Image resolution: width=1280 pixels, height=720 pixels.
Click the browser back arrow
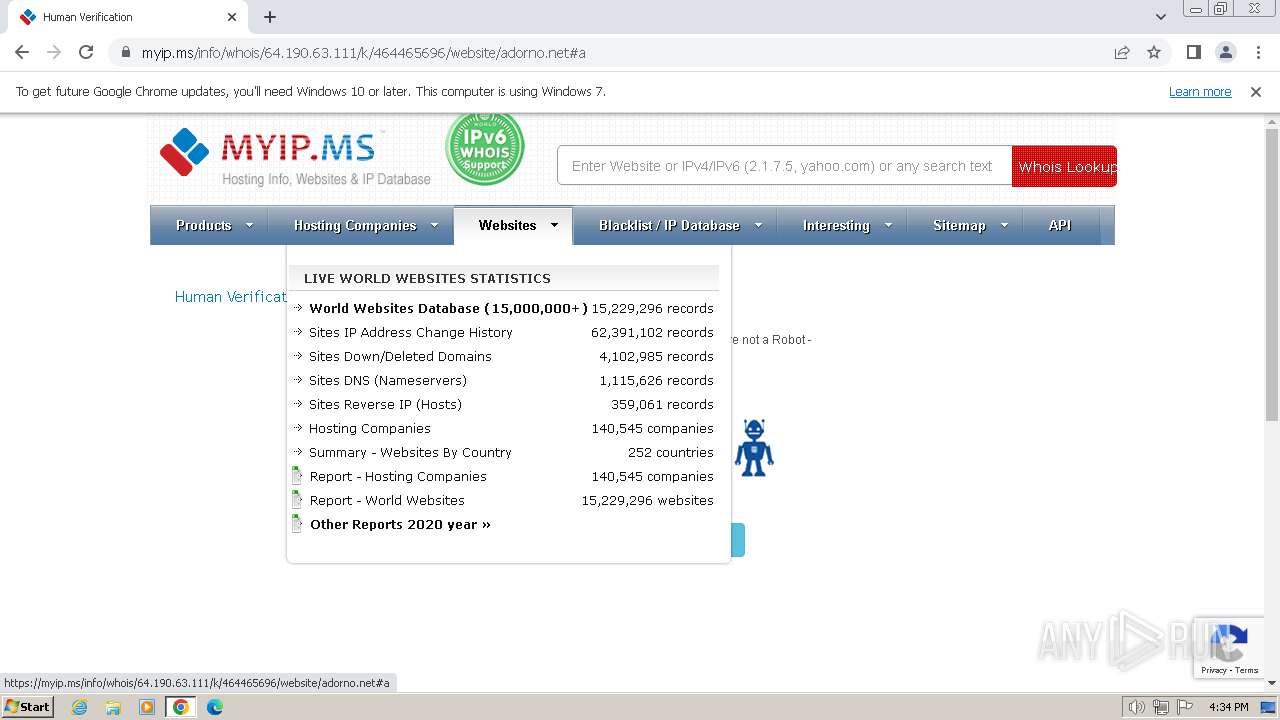(22, 52)
